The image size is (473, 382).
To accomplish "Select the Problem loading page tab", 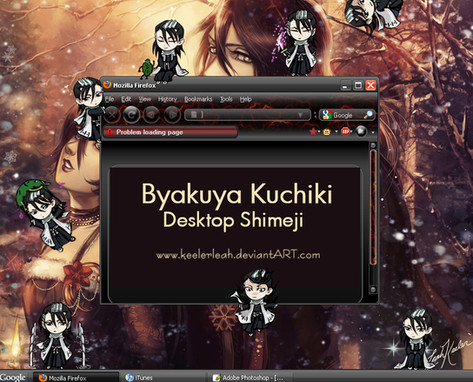I will pyautogui.click(x=170, y=132).
